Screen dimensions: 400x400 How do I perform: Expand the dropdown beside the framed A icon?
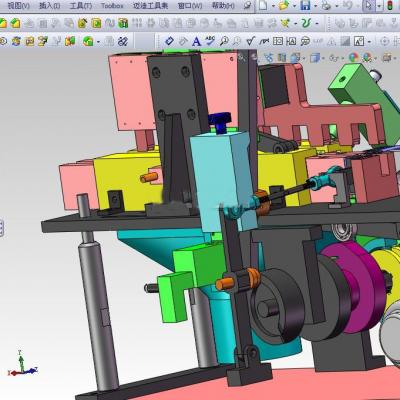tap(369, 42)
